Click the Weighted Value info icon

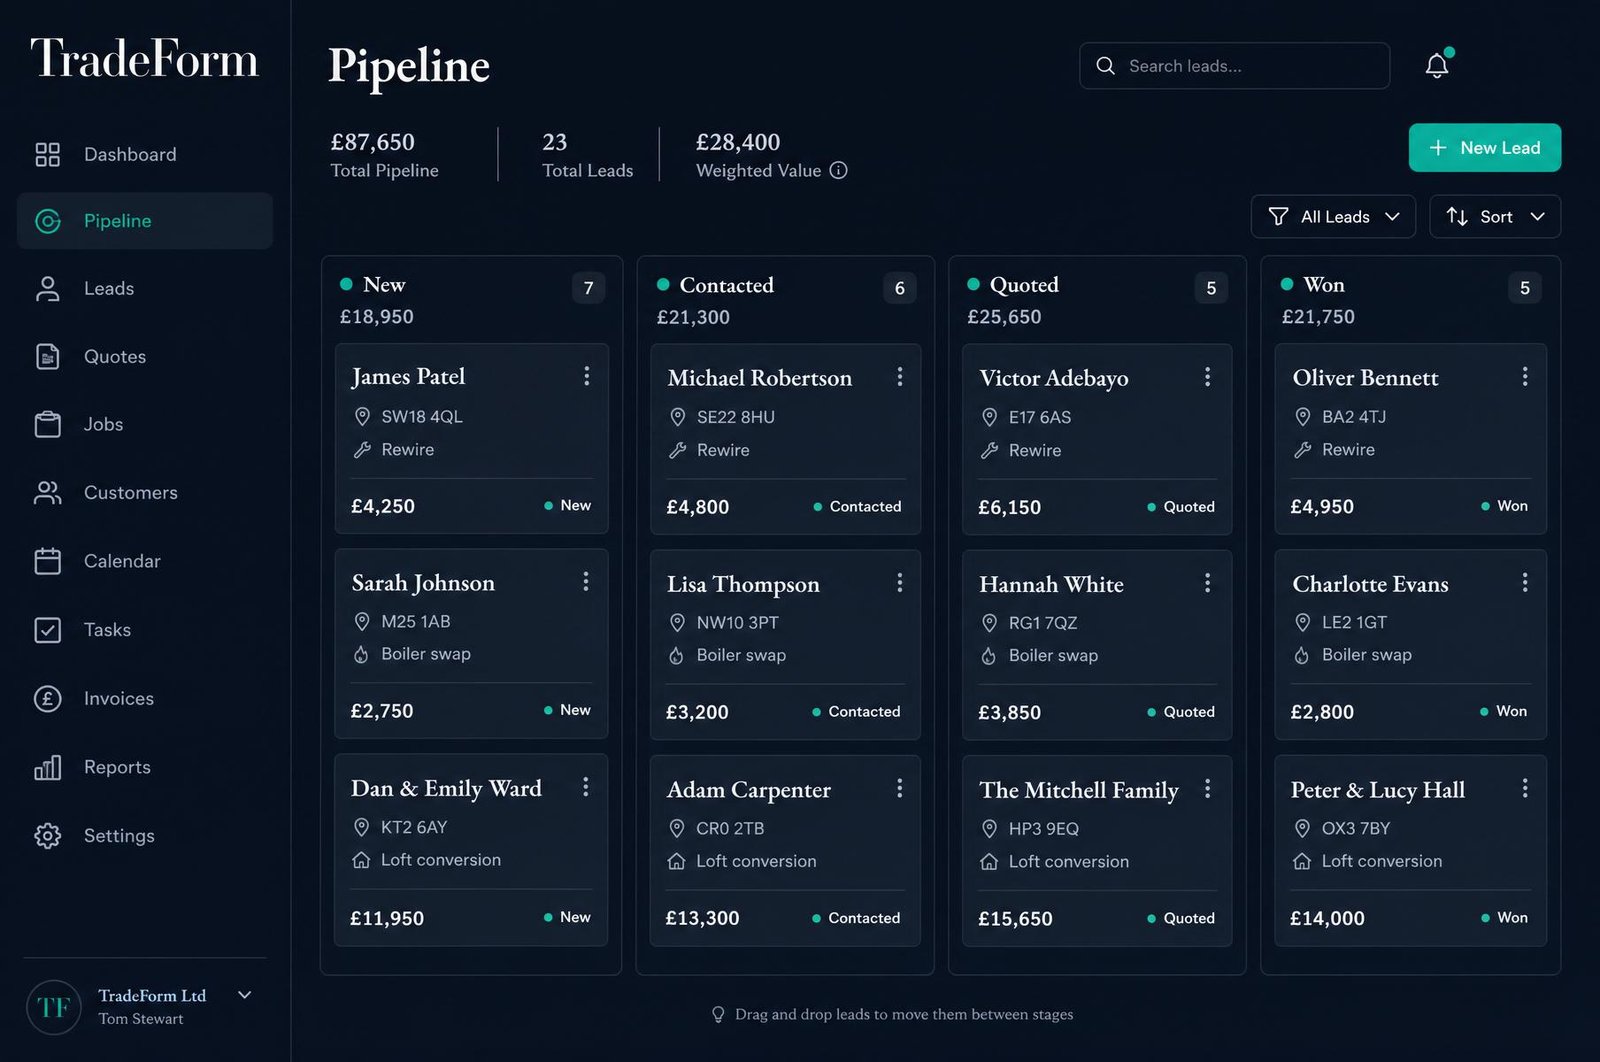pos(839,170)
